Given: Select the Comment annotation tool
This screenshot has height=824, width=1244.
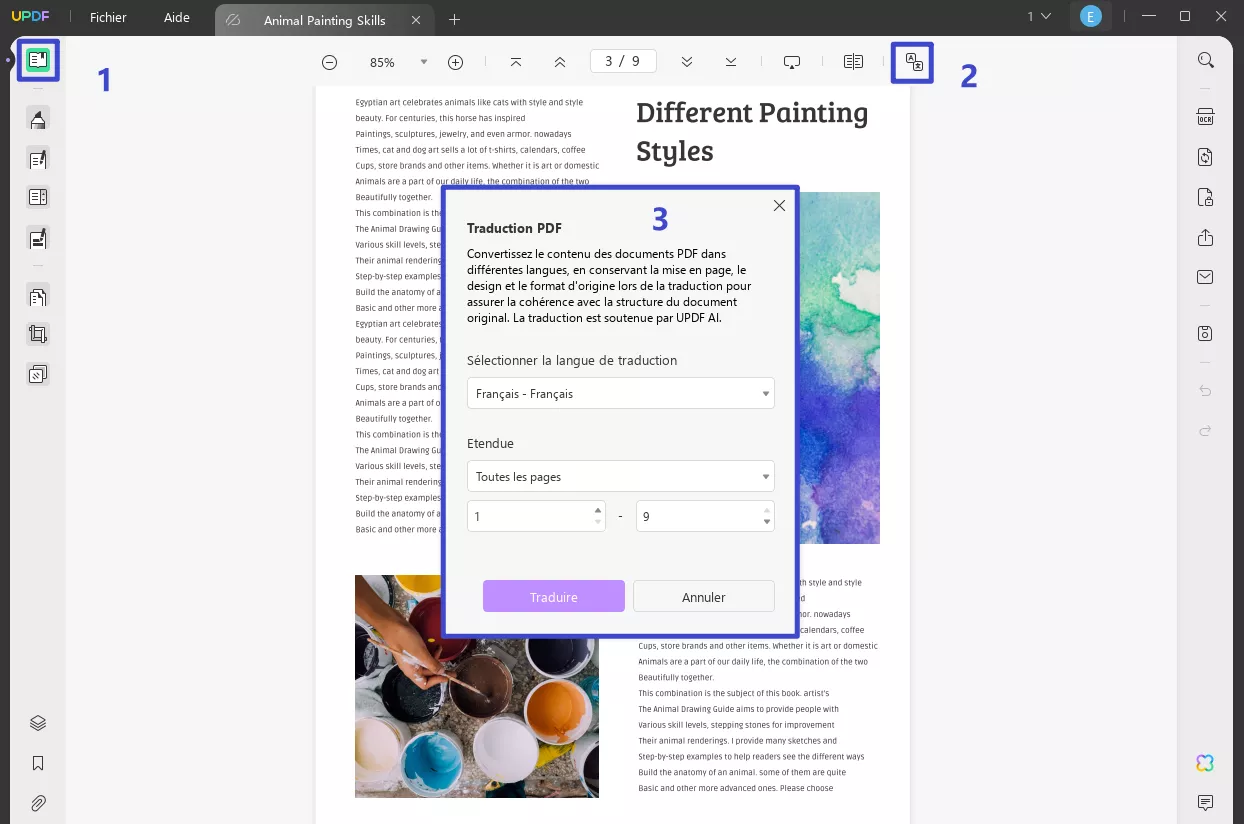Looking at the screenshot, I should [x=38, y=118].
